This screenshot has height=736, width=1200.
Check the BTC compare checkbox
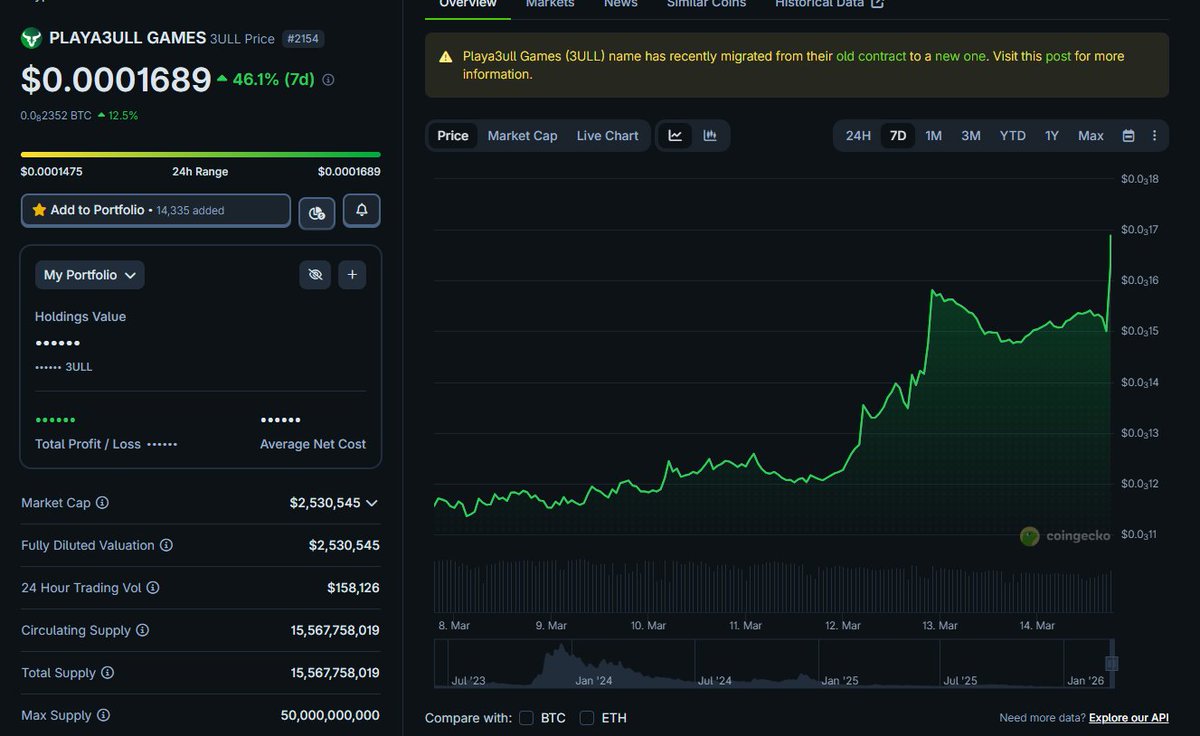click(527, 718)
